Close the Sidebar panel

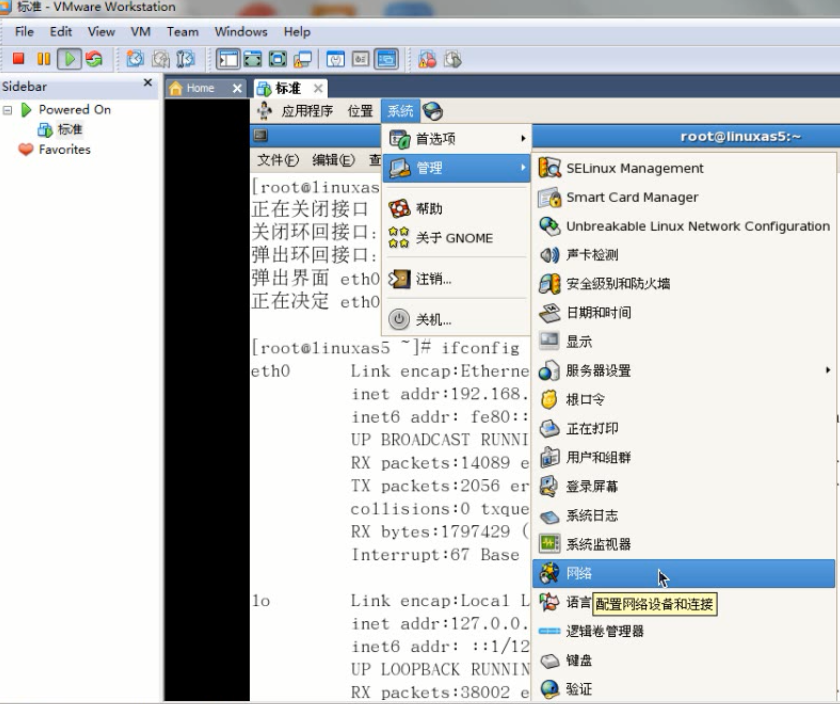tap(148, 83)
